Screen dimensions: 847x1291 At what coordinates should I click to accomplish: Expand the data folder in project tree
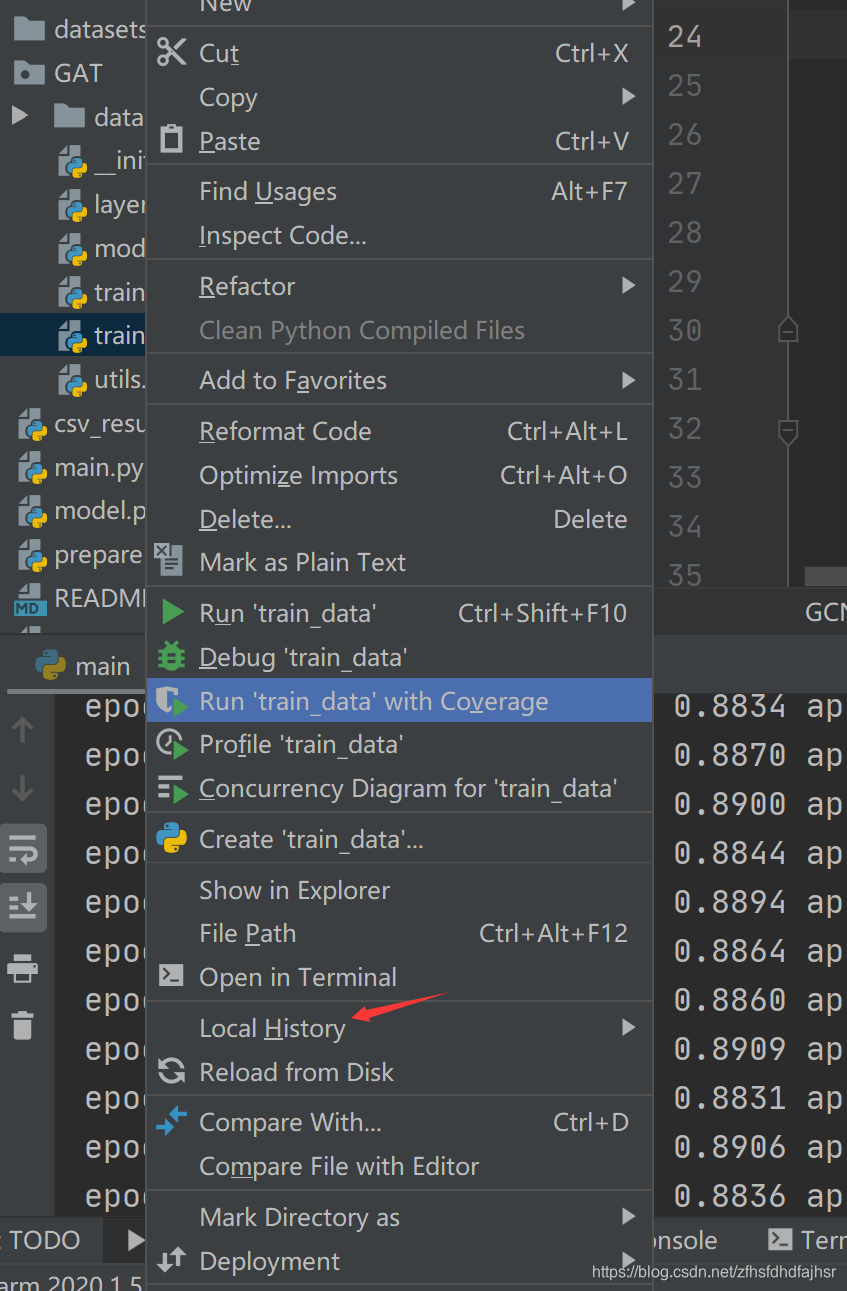(x=20, y=116)
